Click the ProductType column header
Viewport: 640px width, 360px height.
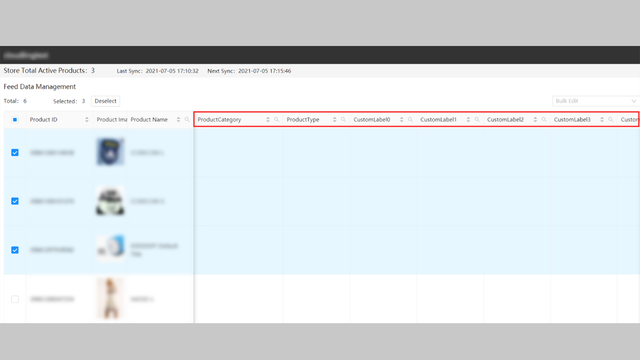coord(303,120)
